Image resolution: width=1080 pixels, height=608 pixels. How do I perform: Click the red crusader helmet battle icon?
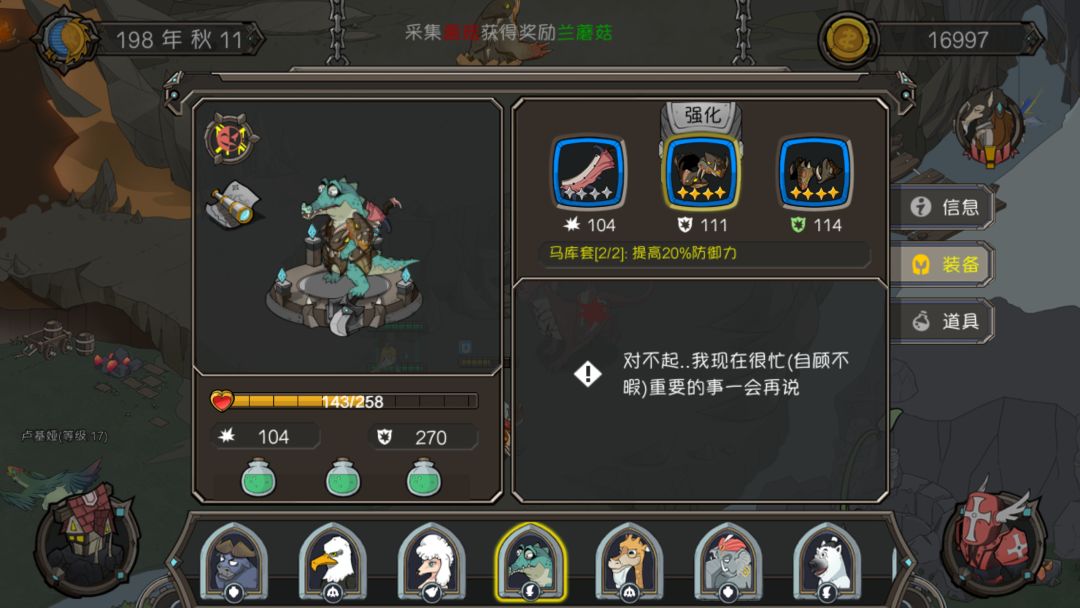(994, 541)
